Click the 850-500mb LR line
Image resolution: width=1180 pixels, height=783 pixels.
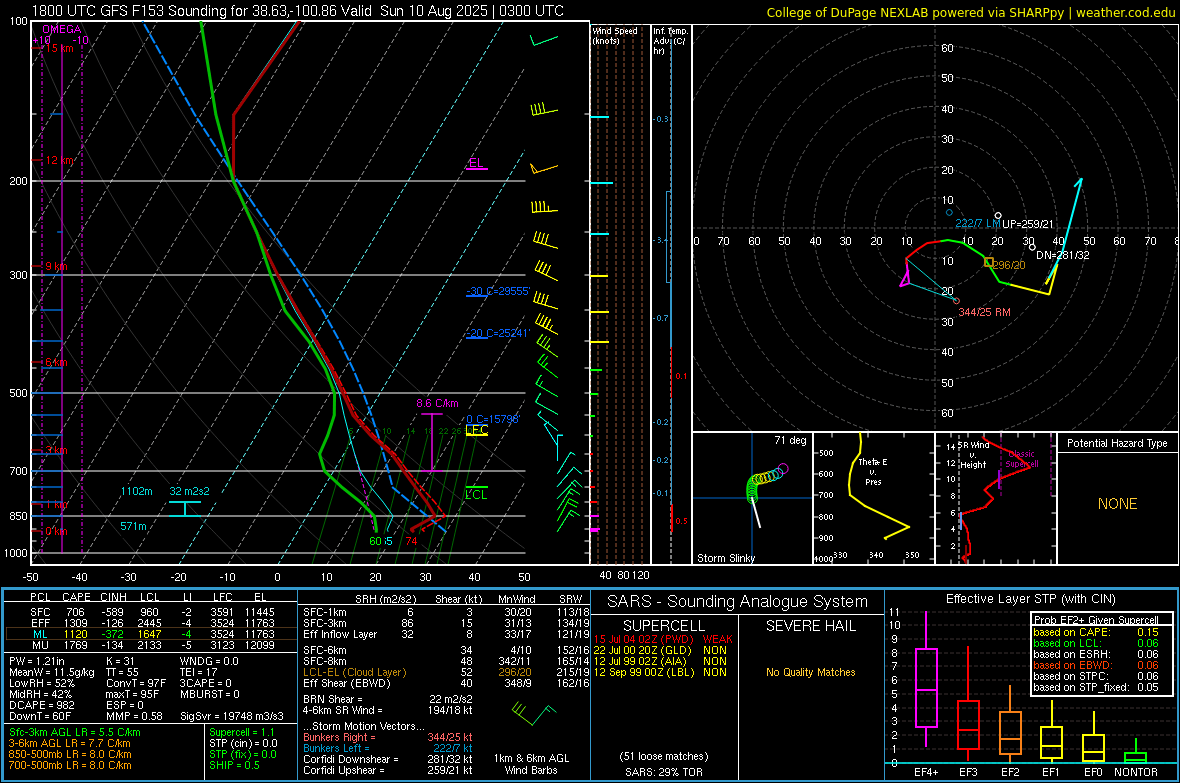coord(70,754)
